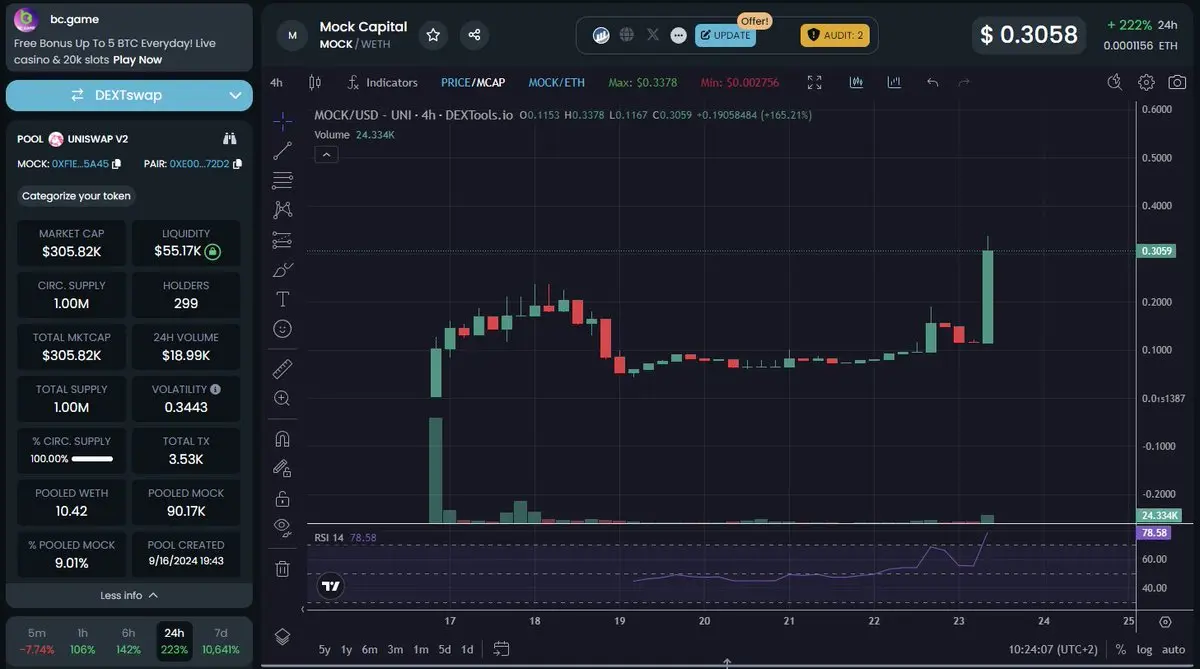Image resolution: width=1200 pixels, height=669 pixels.
Task: Set chart range to 3m
Action: pos(395,649)
